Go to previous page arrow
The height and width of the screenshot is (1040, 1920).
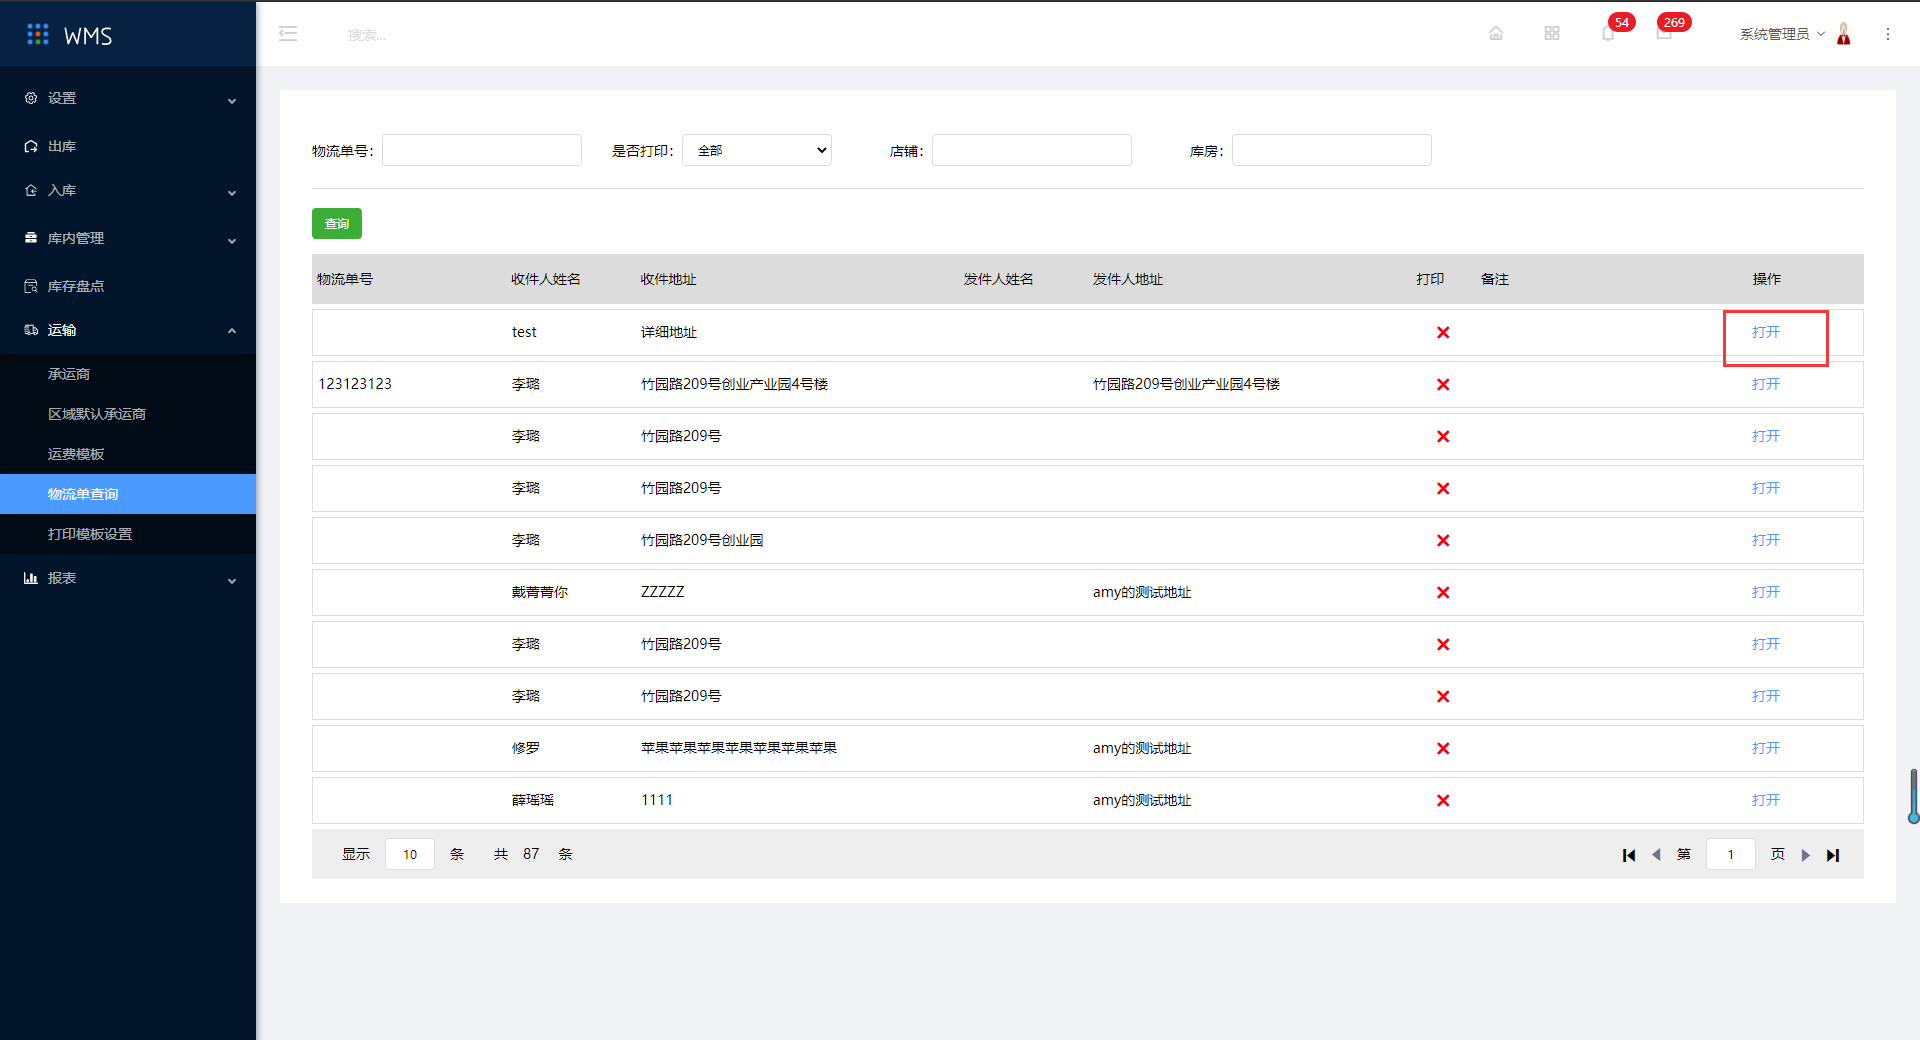(x=1656, y=855)
